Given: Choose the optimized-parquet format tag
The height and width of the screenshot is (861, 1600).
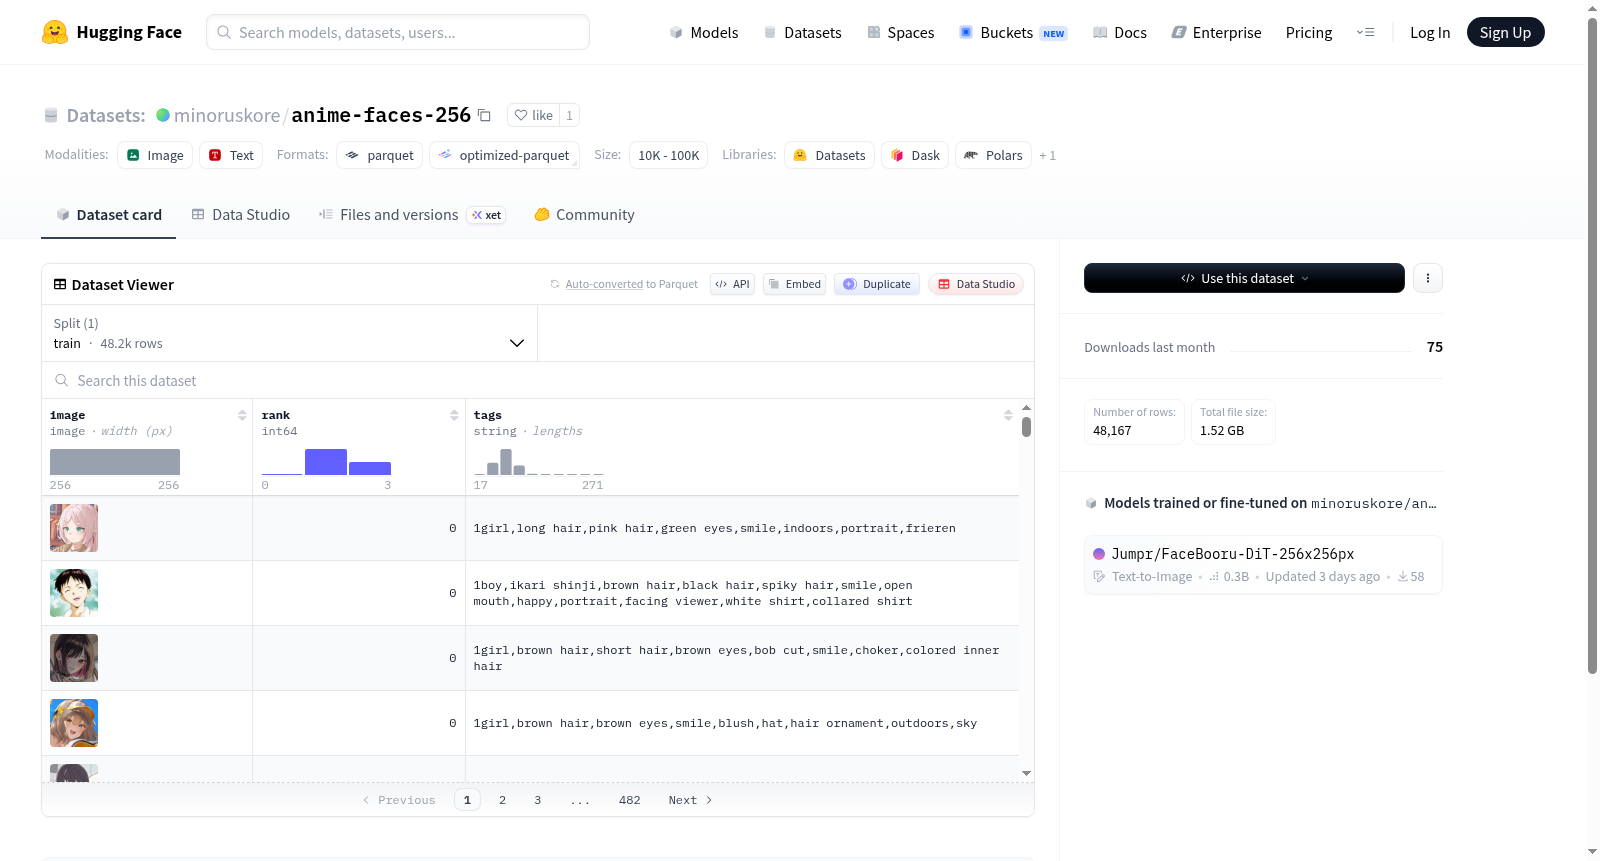Looking at the screenshot, I should (505, 155).
